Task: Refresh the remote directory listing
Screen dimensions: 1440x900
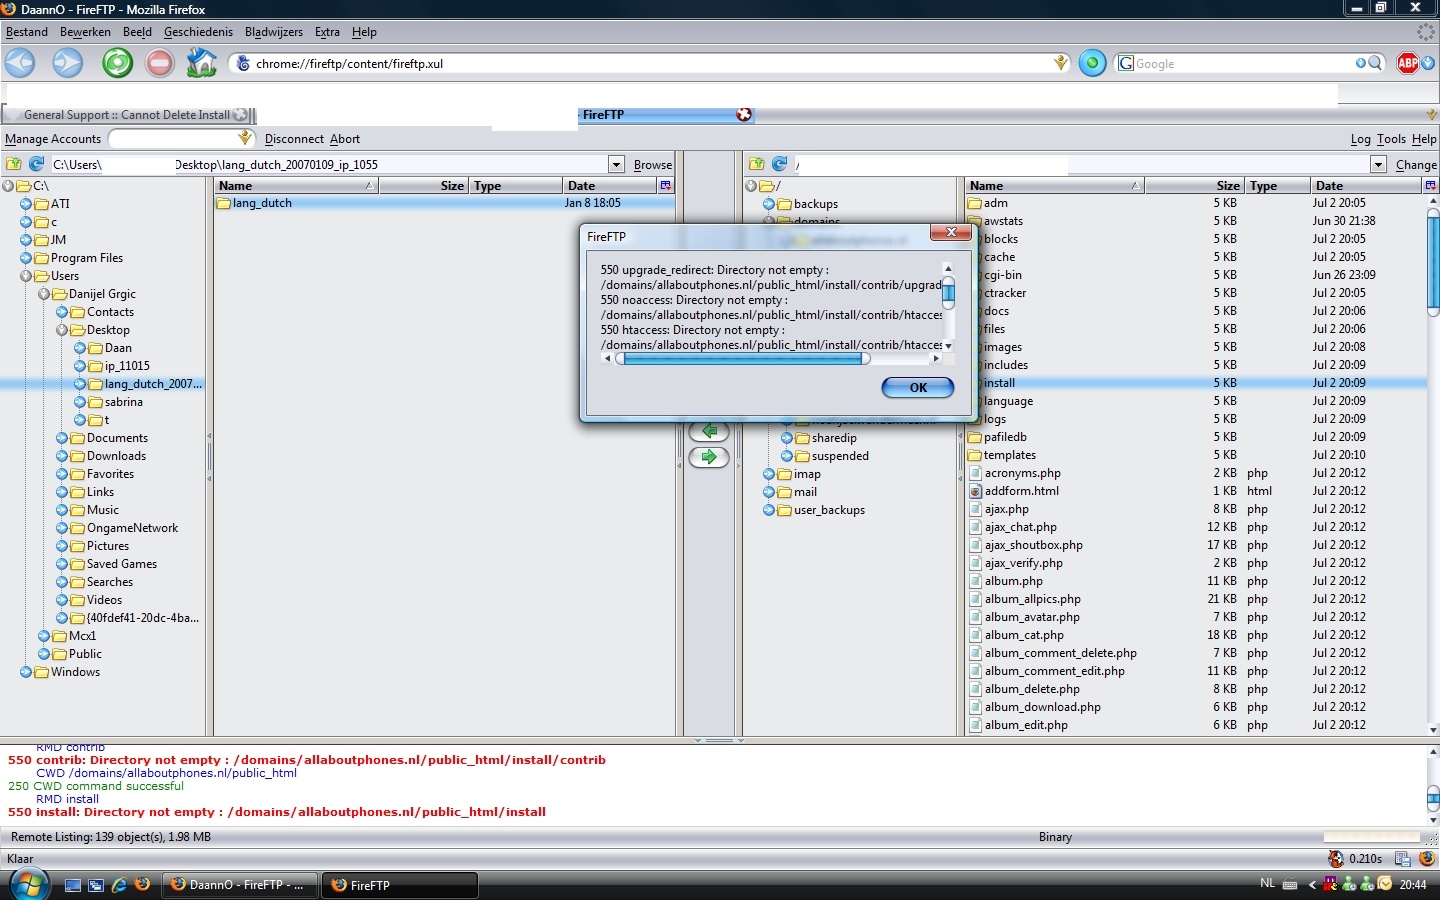Action: click(780, 164)
